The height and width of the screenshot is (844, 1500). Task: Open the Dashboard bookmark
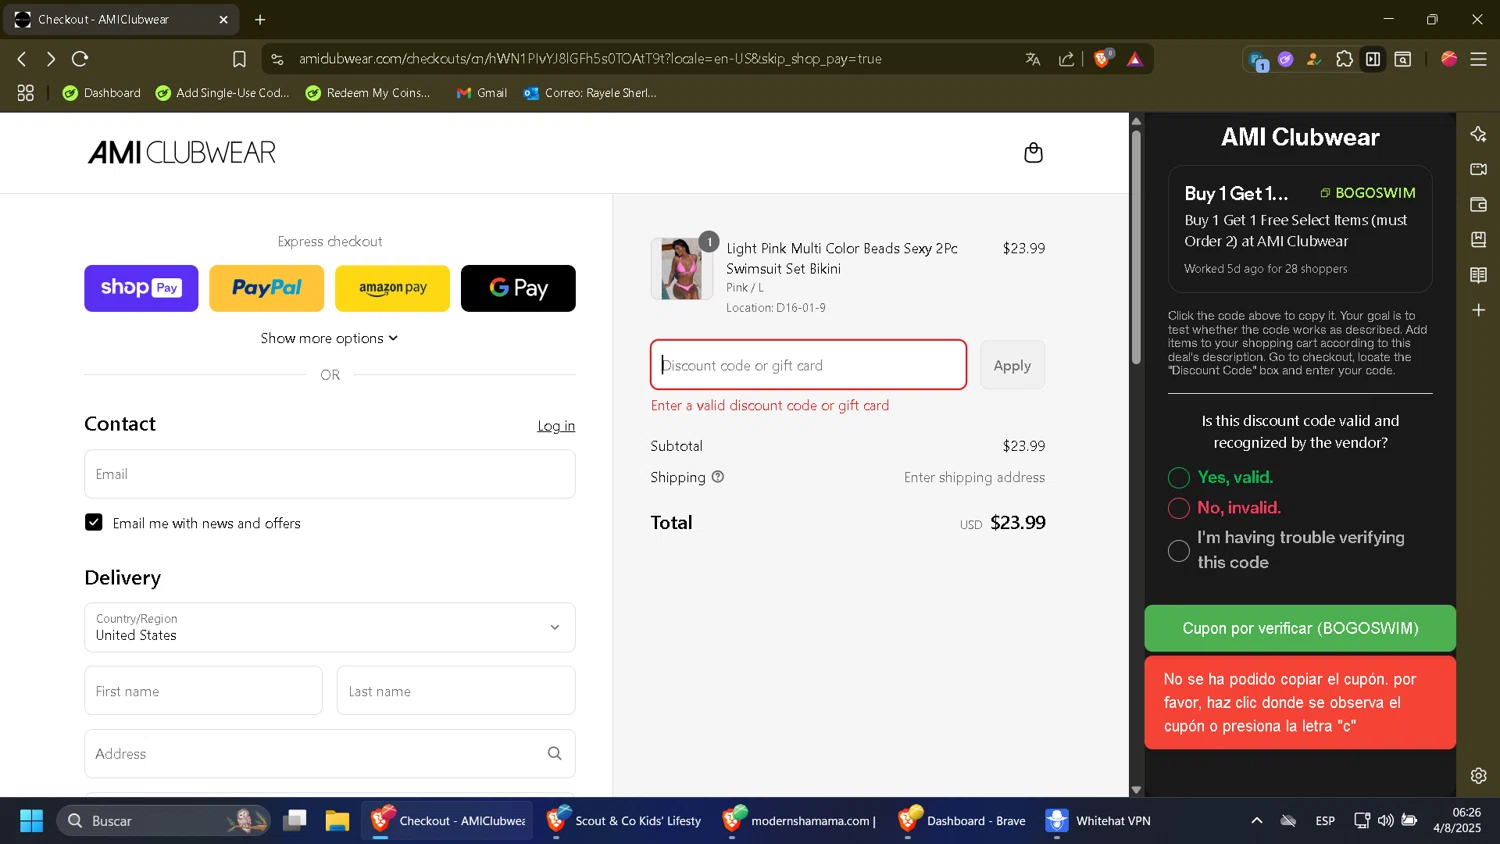pyautogui.click(x=101, y=93)
